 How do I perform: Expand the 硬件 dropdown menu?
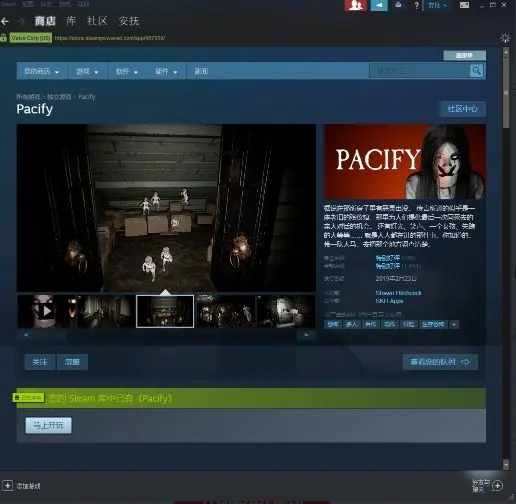pyautogui.click(x=166, y=71)
